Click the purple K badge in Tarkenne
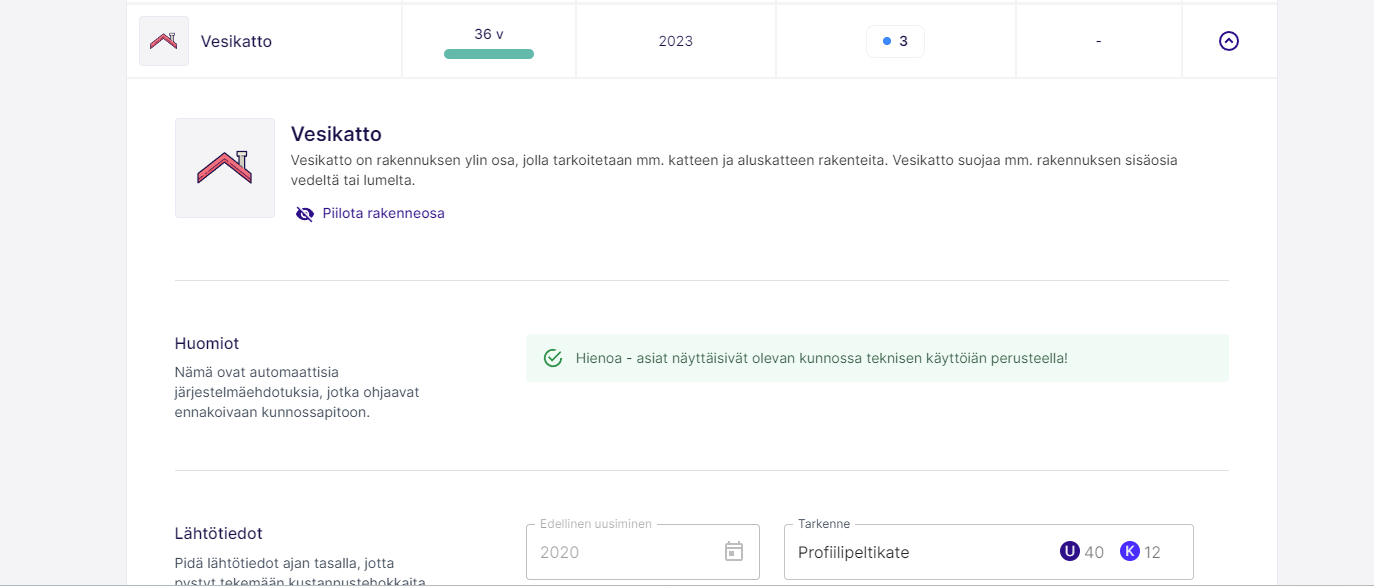 pos(1130,552)
